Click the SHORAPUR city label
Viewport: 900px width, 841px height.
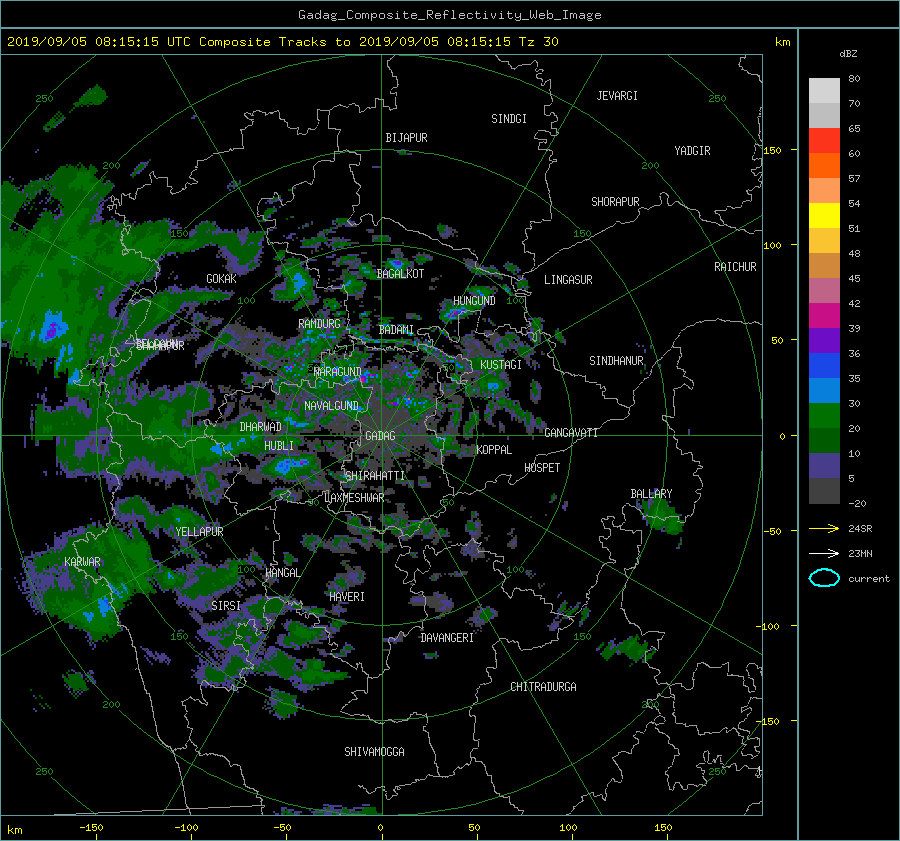615,202
